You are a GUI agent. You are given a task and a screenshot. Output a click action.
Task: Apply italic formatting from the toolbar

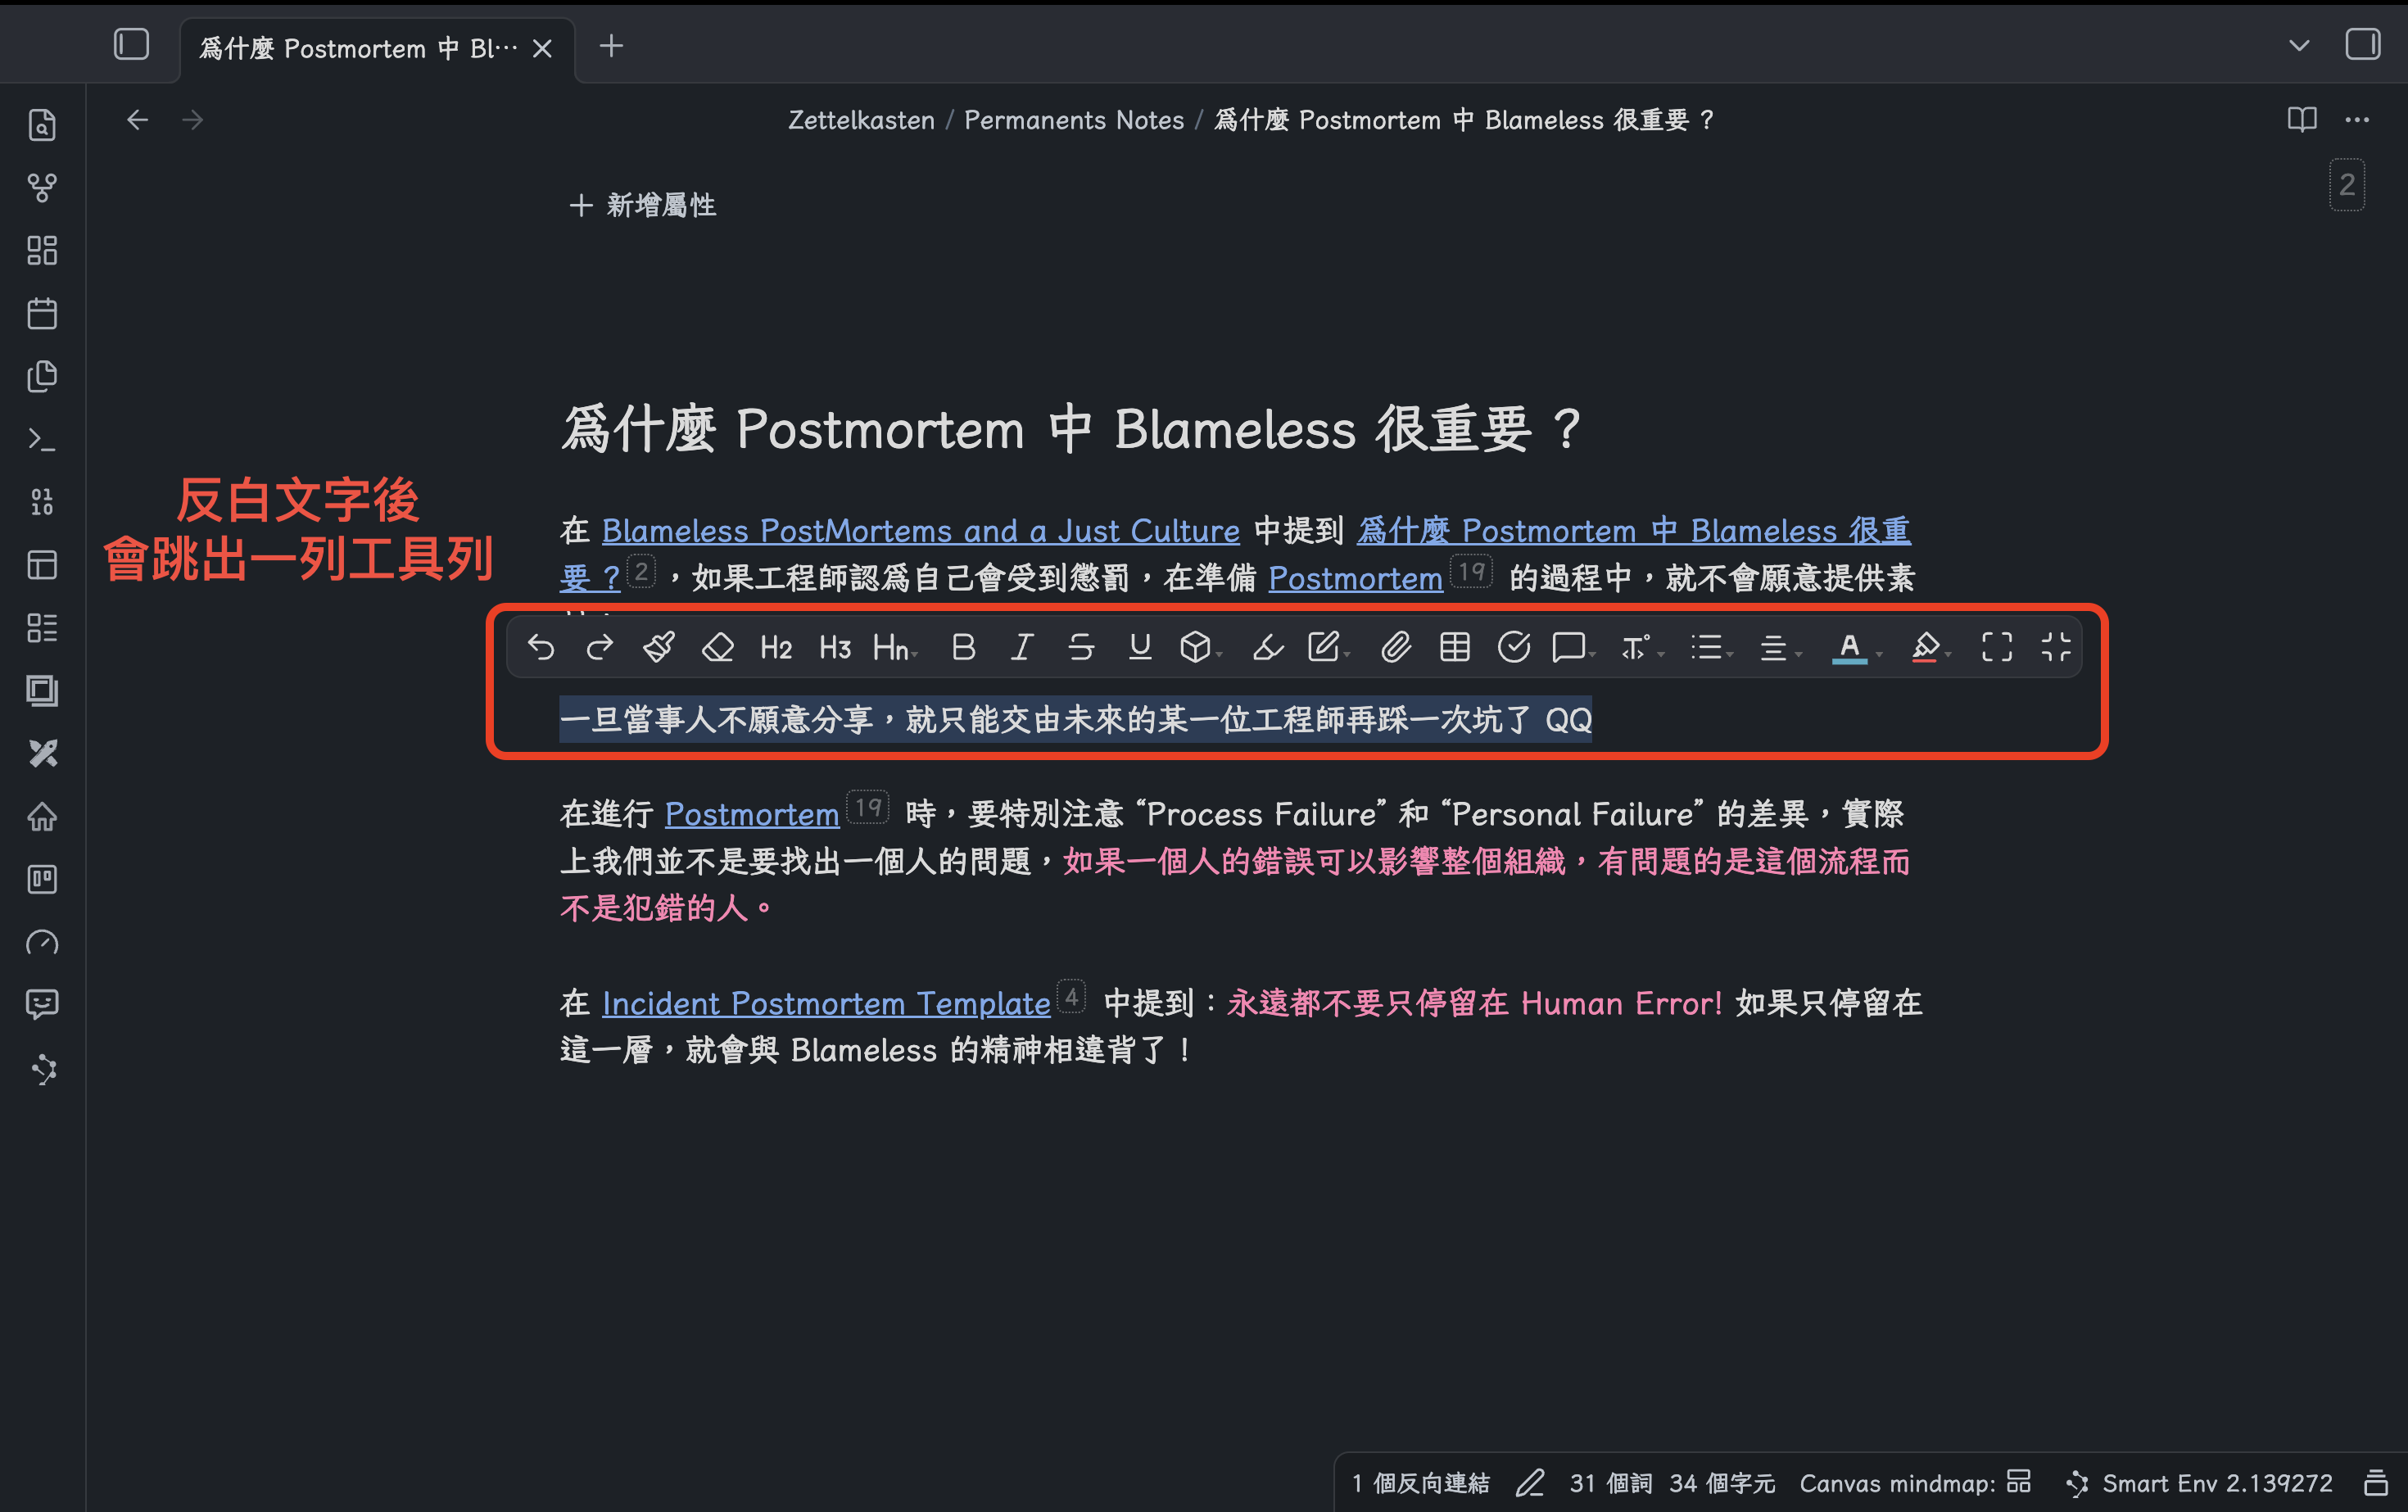(1021, 647)
